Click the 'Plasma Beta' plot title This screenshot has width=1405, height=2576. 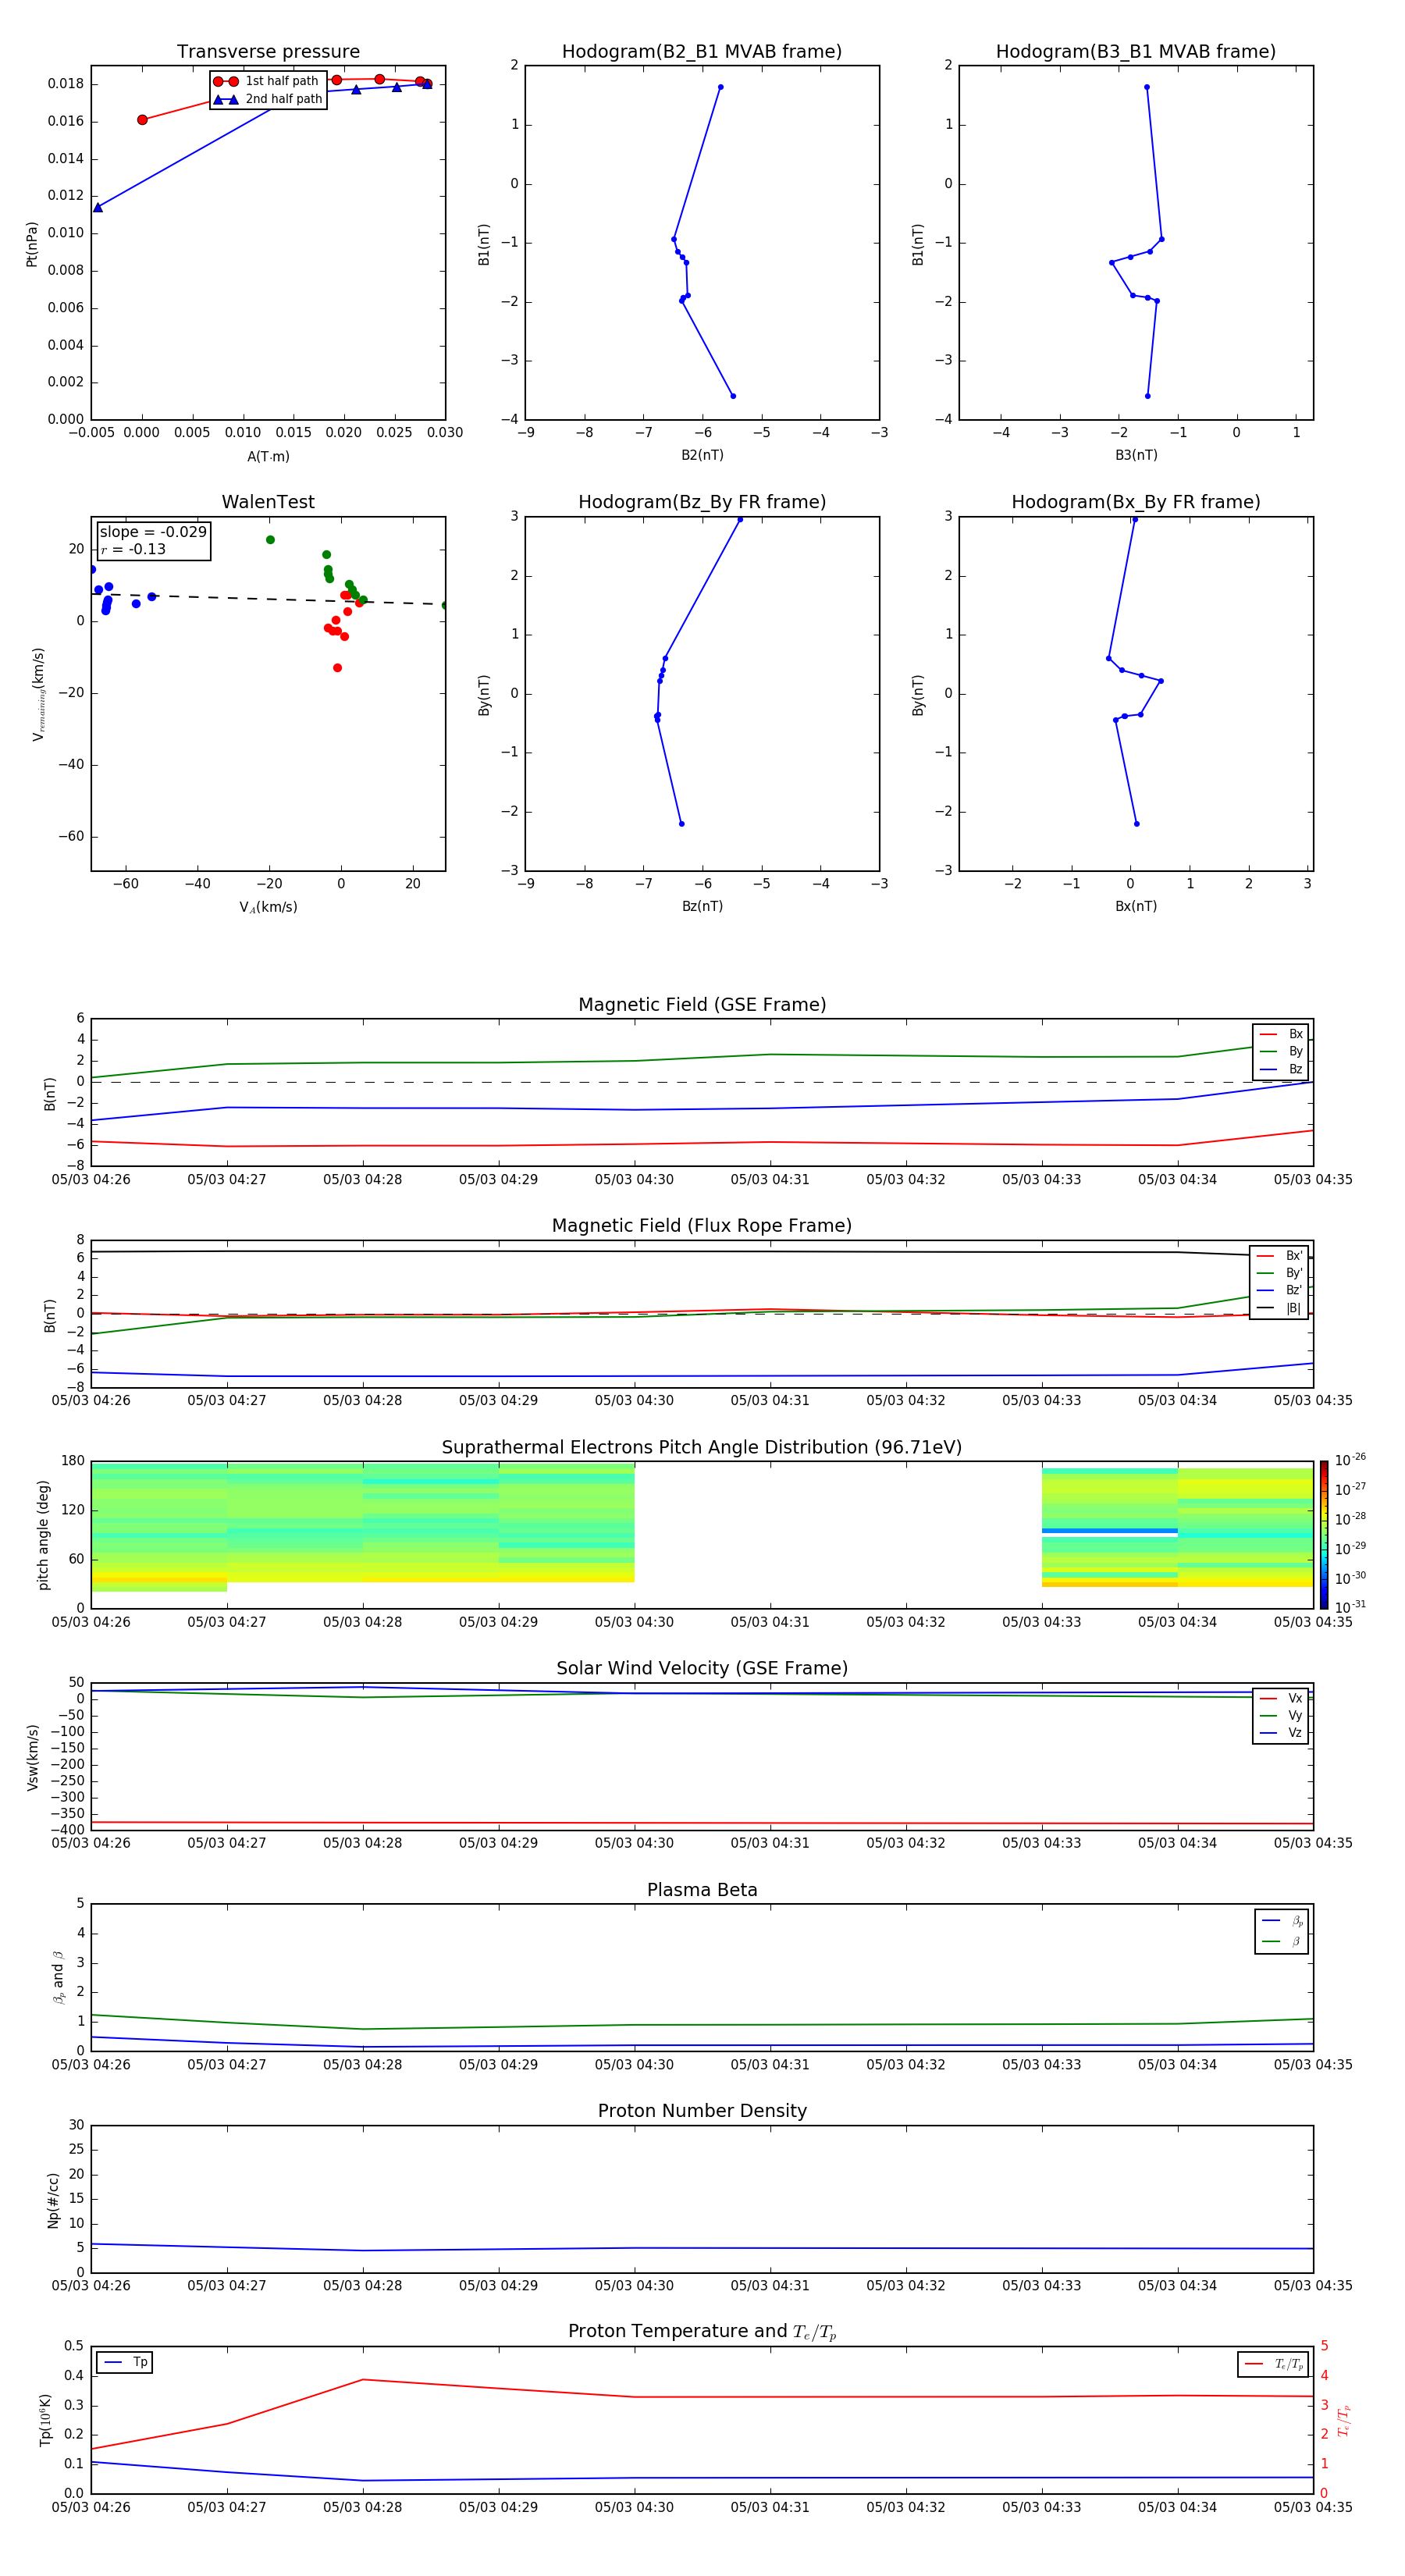tap(702, 1891)
